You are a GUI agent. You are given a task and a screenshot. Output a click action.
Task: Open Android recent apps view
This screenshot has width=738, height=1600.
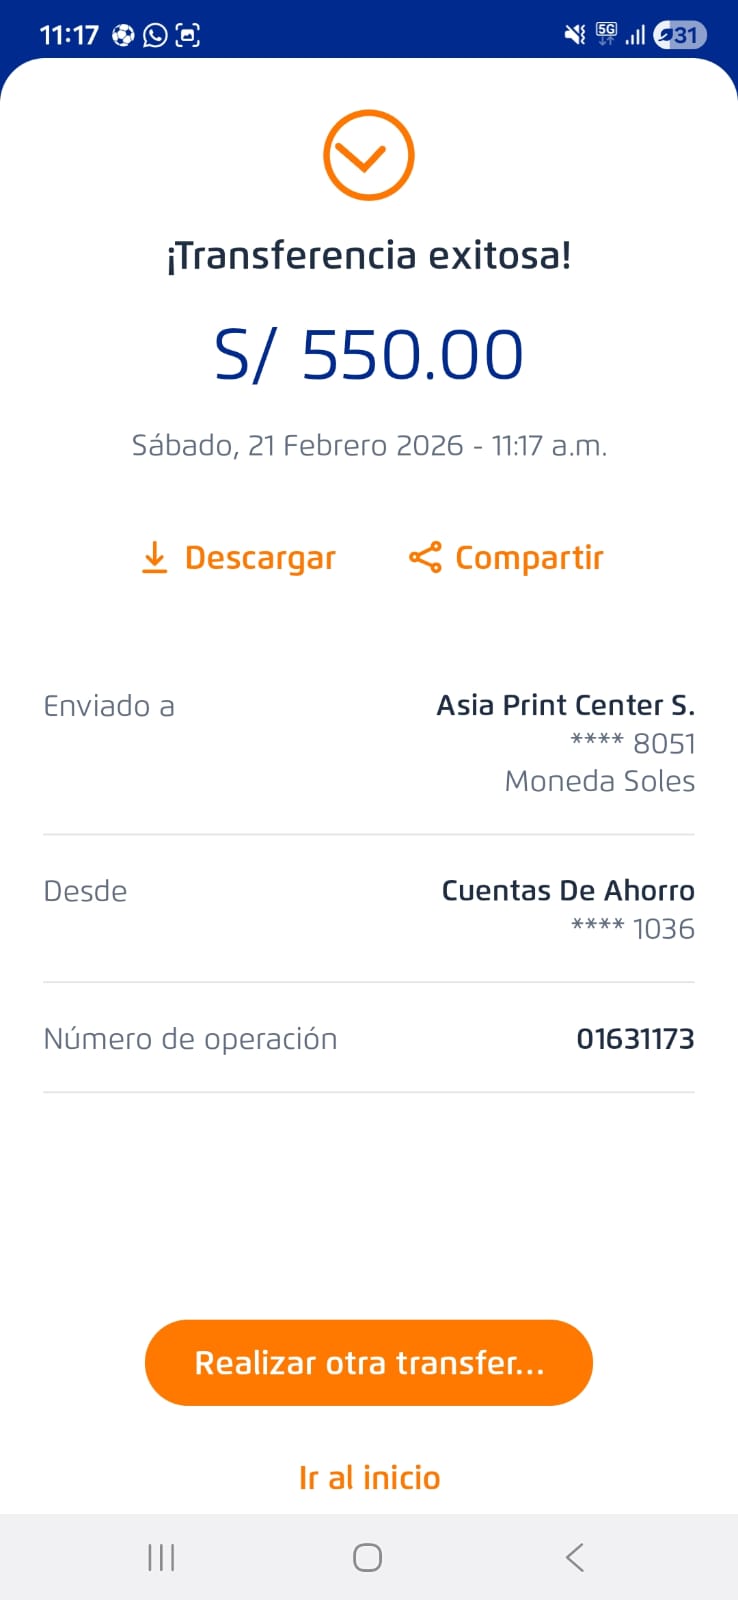click(161, 1557)
